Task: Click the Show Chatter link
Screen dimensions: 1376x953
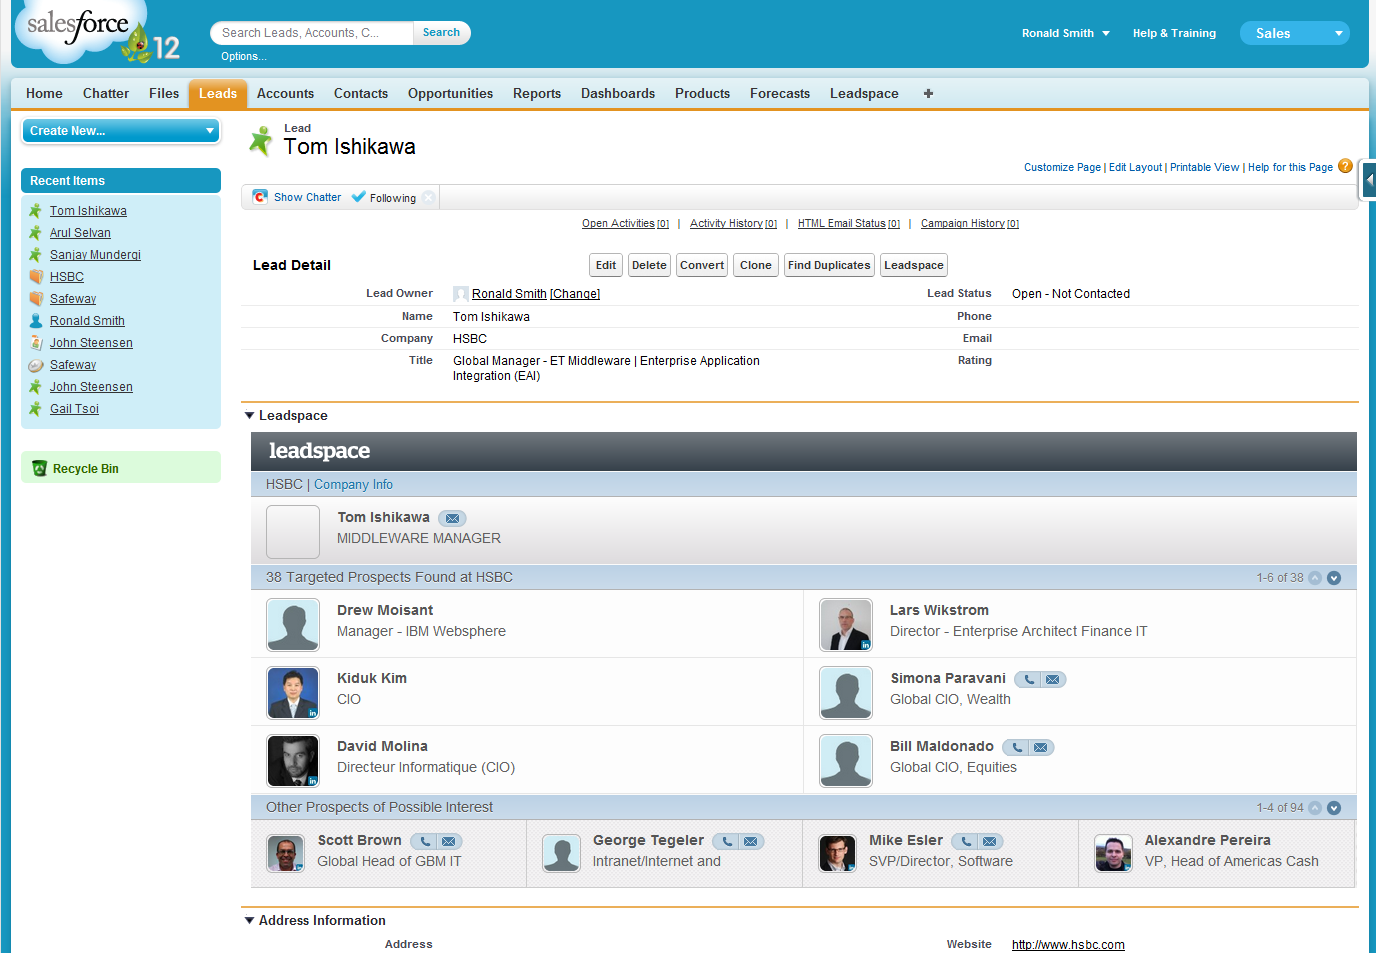Action: point(307,197)
